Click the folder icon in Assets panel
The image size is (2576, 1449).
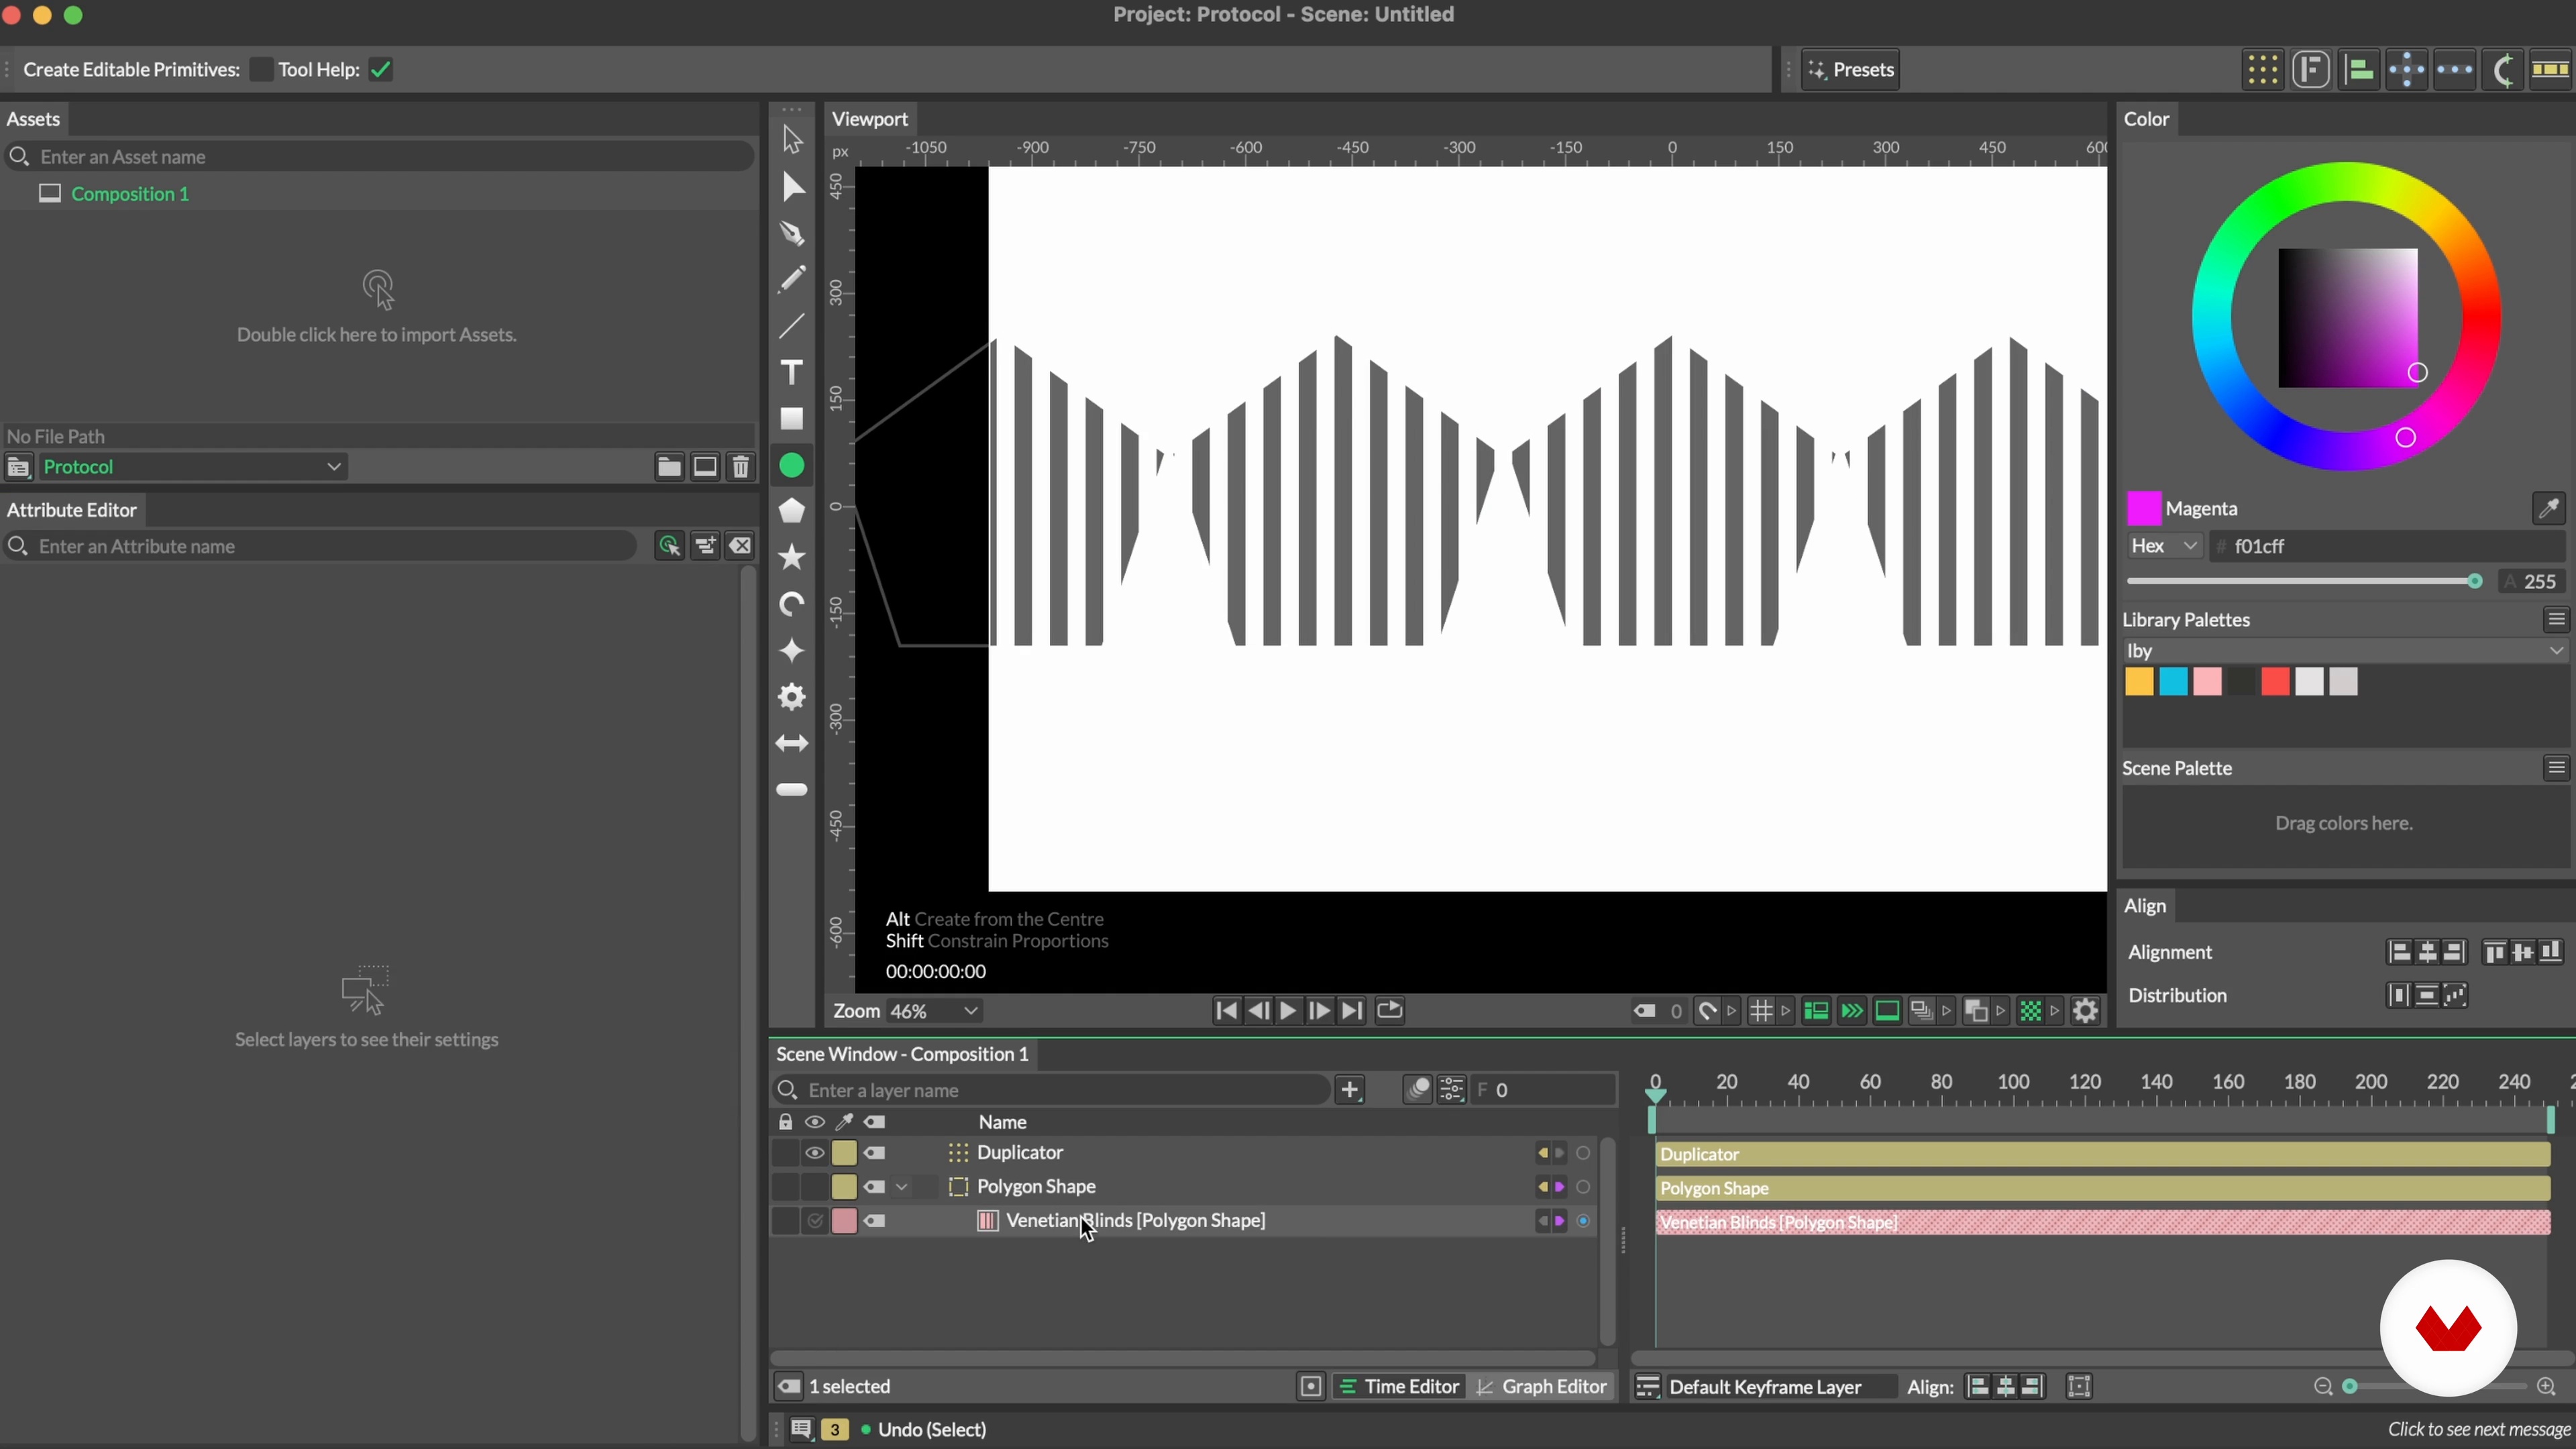[669, 467]
